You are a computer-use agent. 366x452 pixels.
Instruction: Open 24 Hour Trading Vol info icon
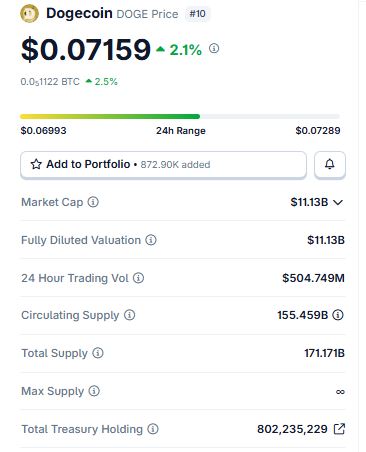pos(138,278)
